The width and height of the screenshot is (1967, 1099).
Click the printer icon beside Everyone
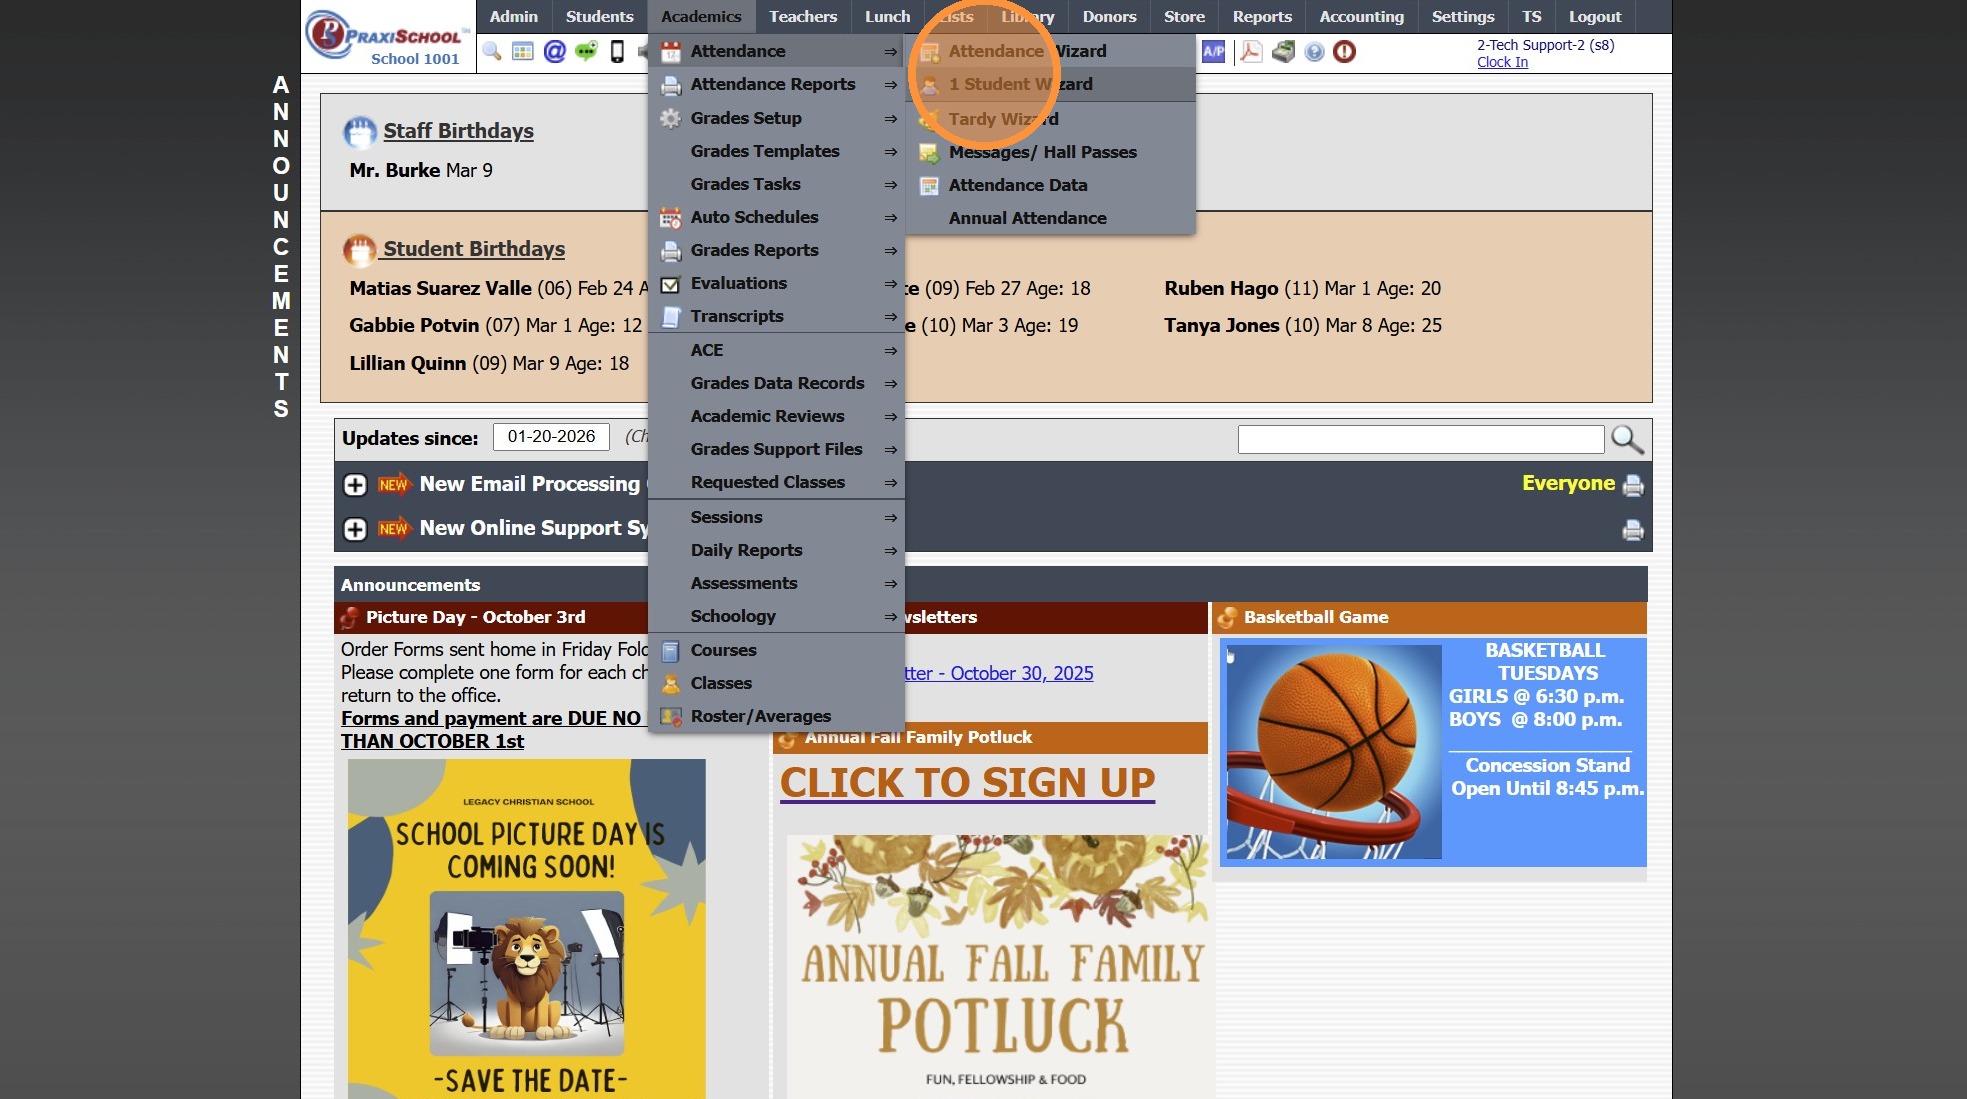pos(1633,486)
